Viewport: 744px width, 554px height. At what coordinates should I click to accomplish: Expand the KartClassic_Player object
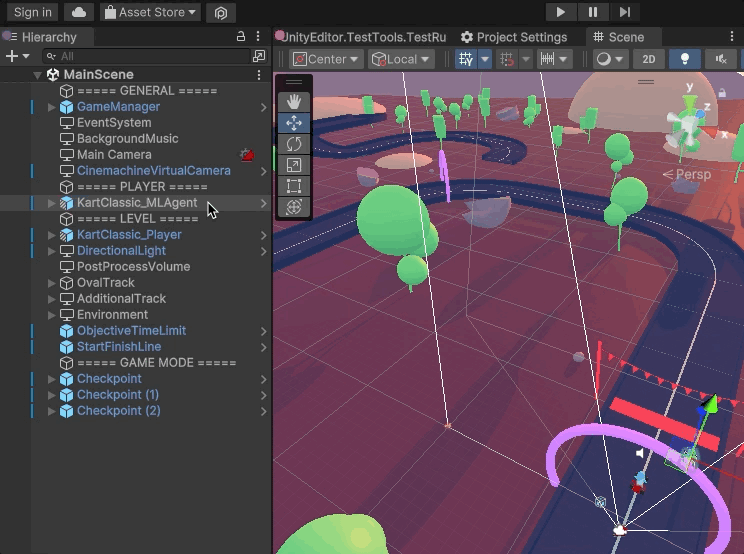coord(52,235)
